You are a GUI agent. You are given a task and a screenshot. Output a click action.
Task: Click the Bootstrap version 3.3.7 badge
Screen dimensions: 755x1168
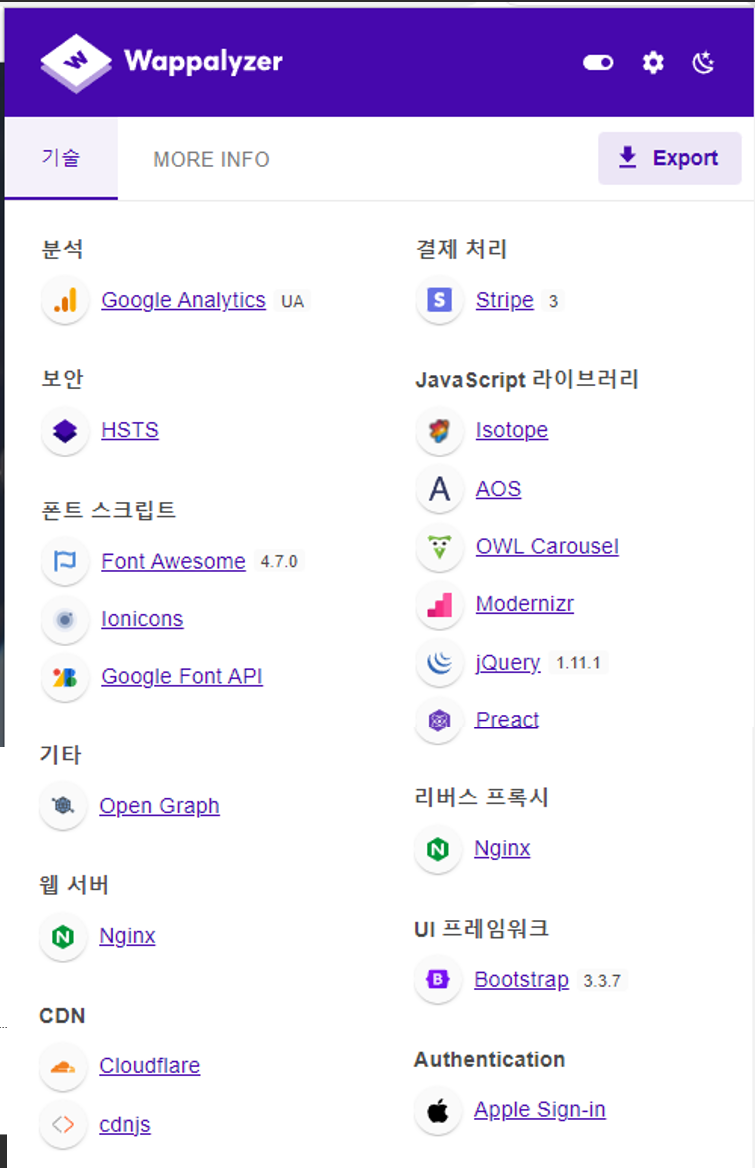602,980
